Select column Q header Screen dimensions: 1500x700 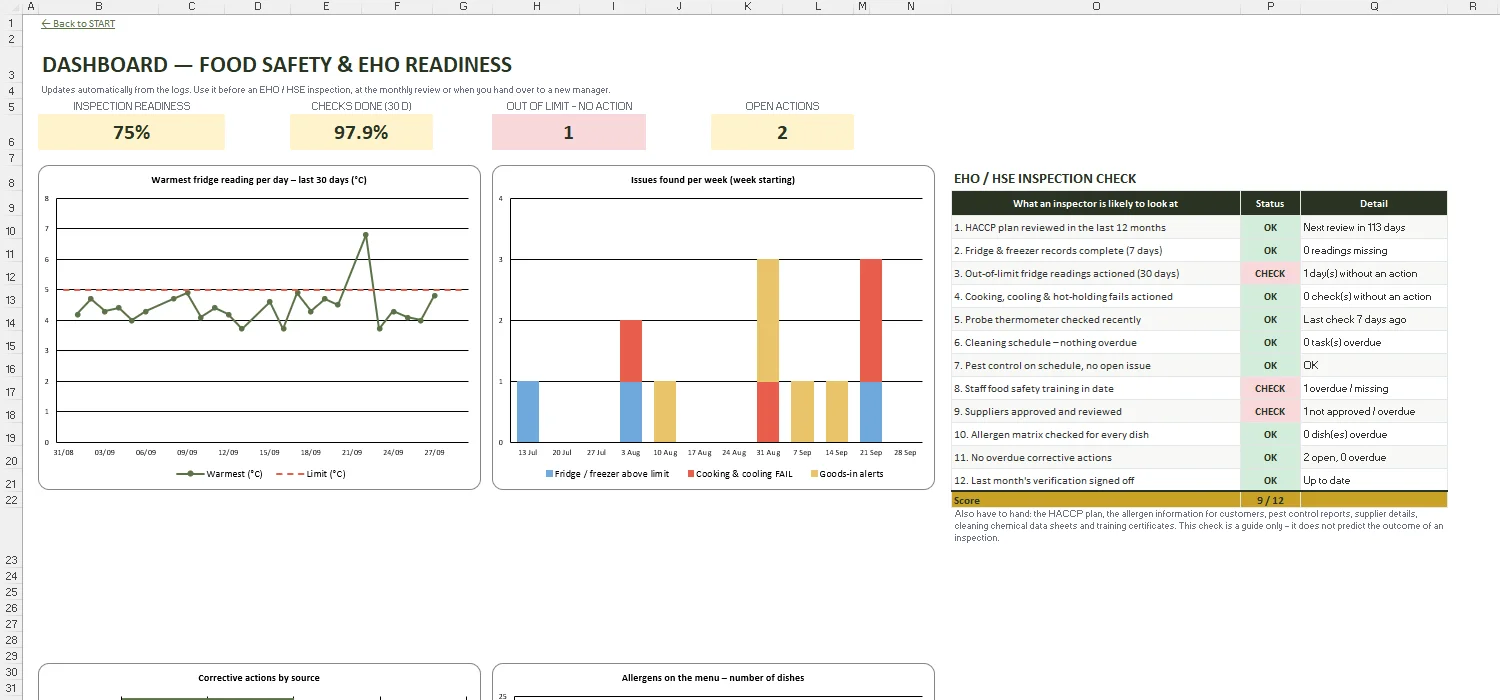tap(1374, 6)
